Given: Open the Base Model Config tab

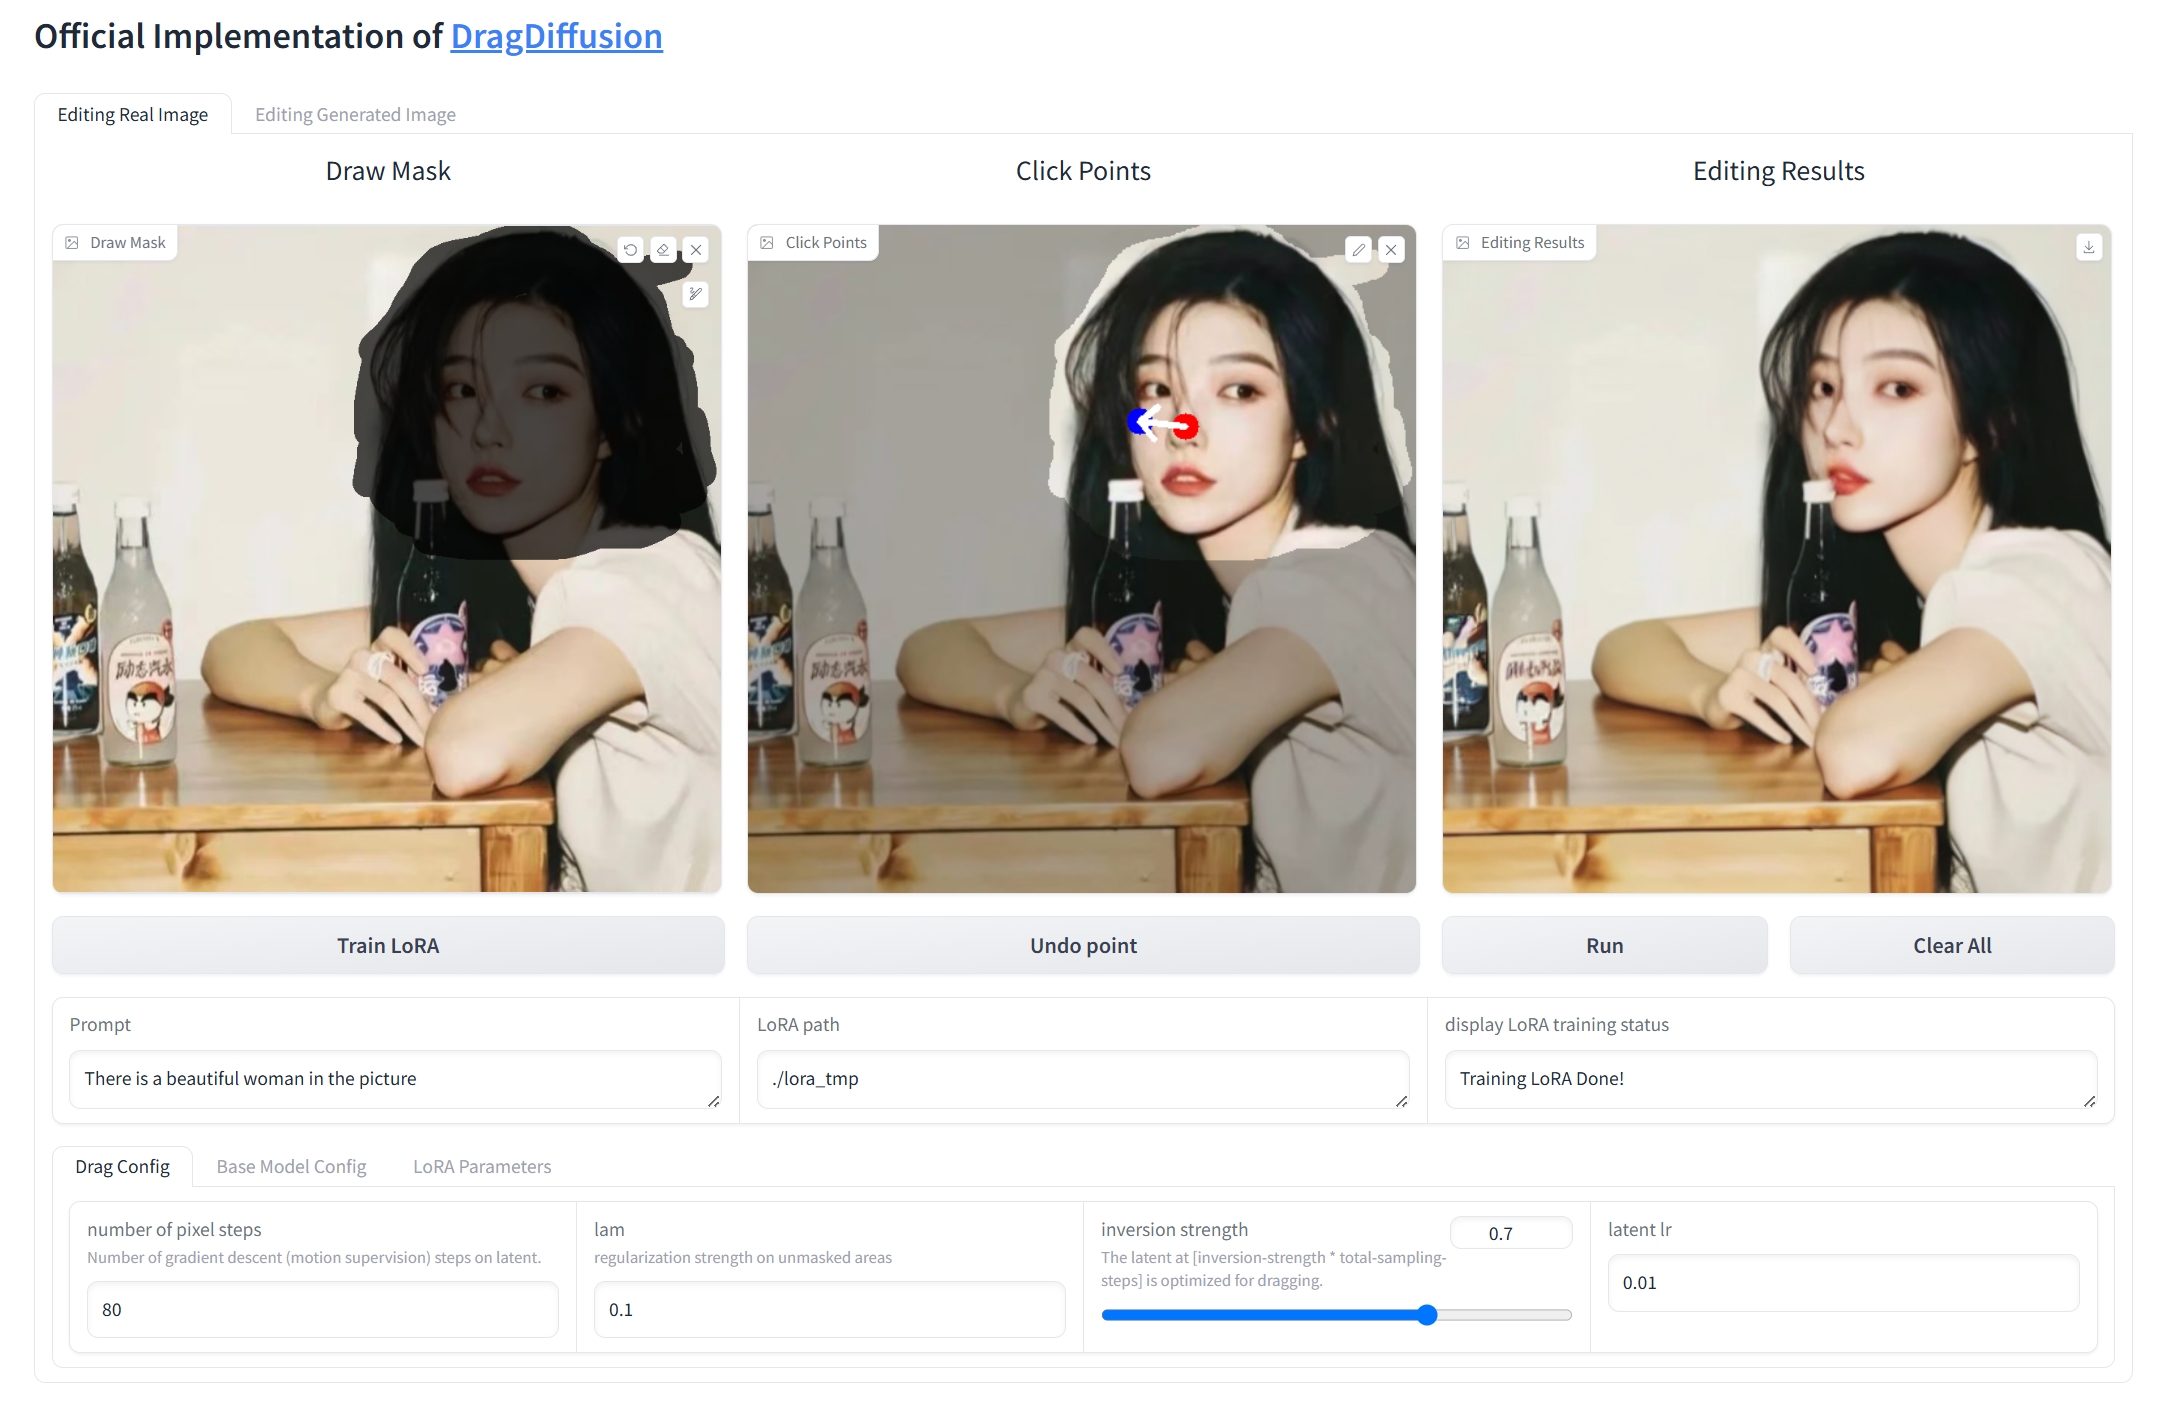Looking at the screenshot, I should pos(291,1167).
